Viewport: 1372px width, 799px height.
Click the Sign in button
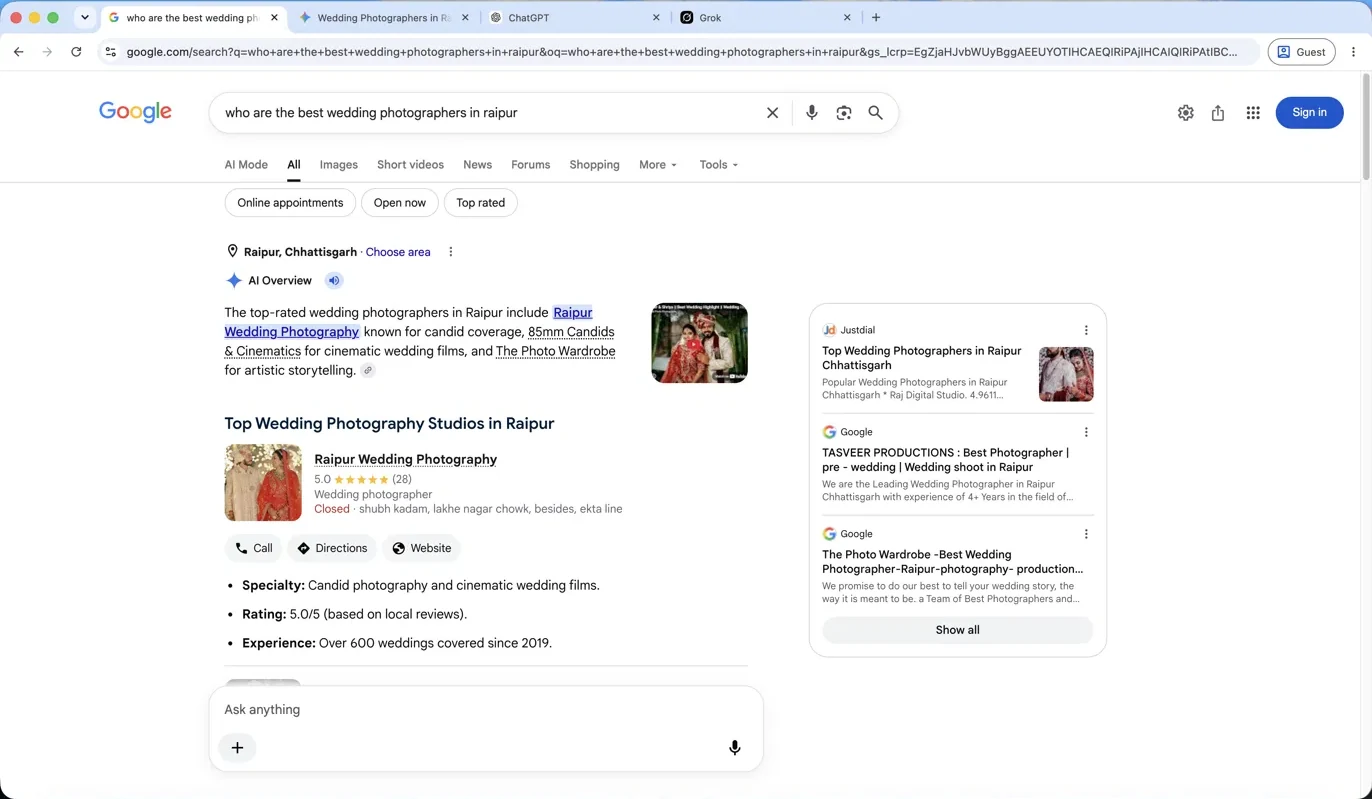point(1309,112)
